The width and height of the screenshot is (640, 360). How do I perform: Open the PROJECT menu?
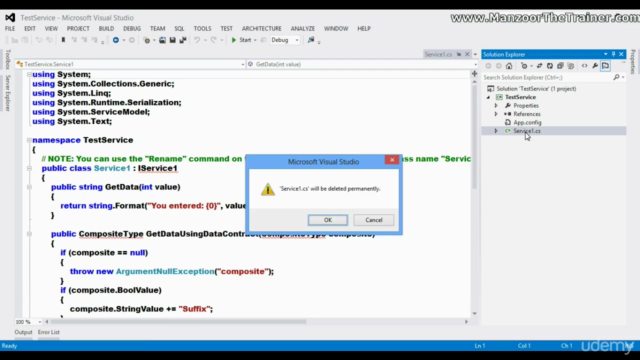[78, 29]
